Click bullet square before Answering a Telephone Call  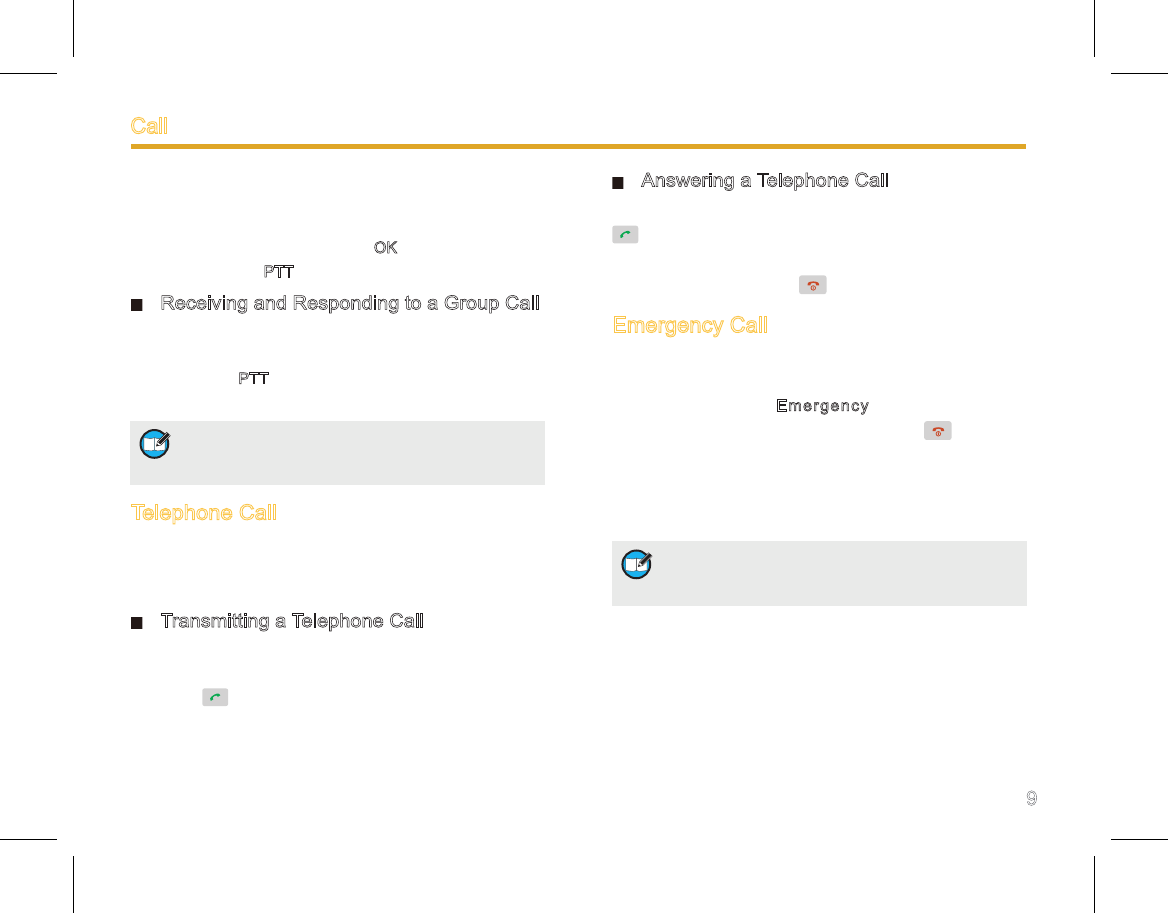(618, 183)
